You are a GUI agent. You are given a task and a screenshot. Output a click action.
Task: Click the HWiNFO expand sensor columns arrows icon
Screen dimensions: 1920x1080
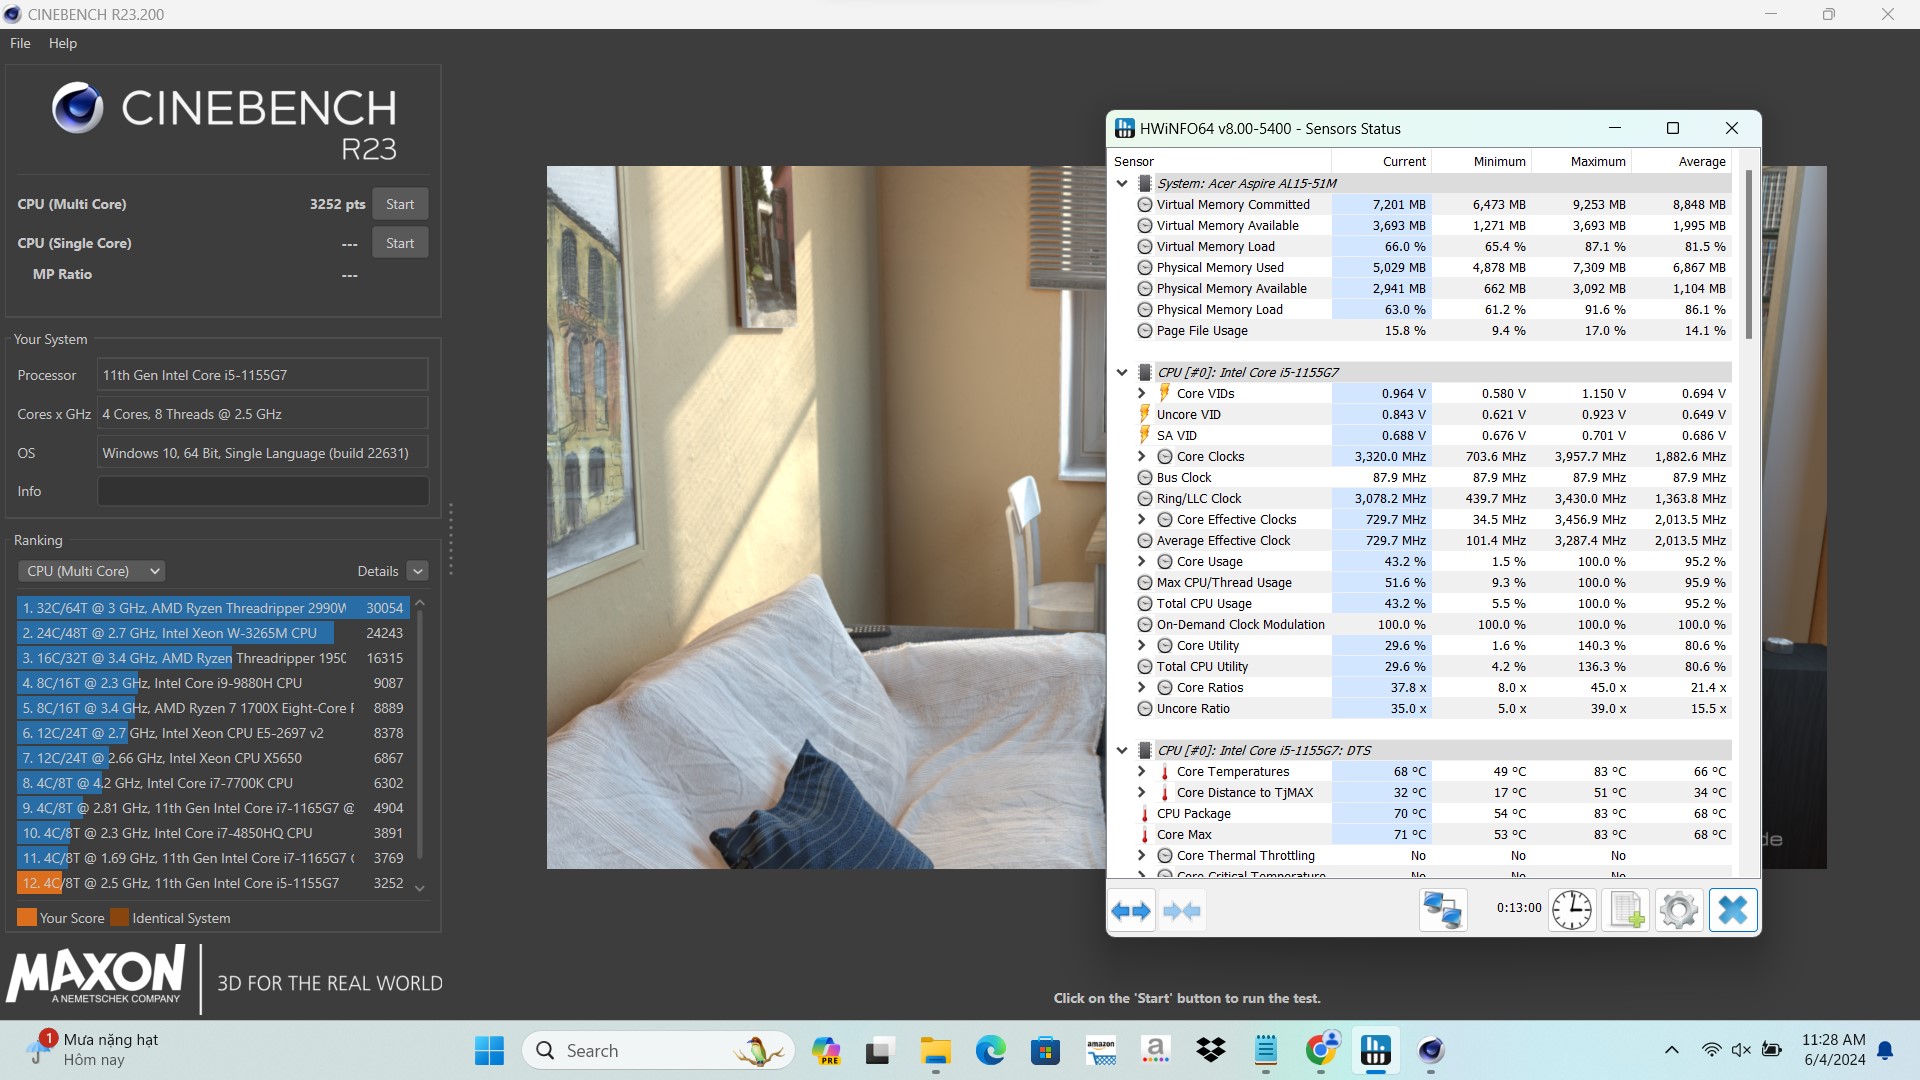[1132, 911]
